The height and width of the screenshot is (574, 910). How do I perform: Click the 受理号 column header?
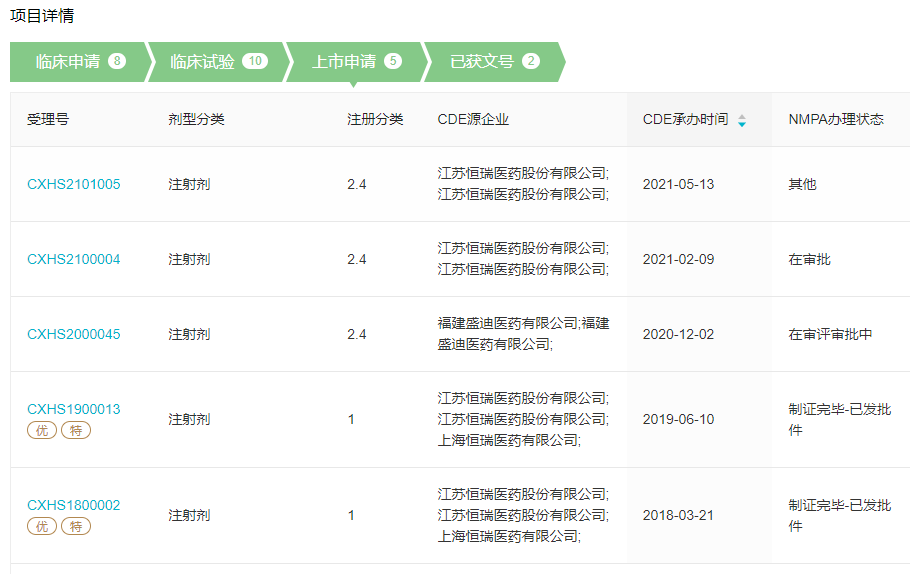(x=48, y=120)
